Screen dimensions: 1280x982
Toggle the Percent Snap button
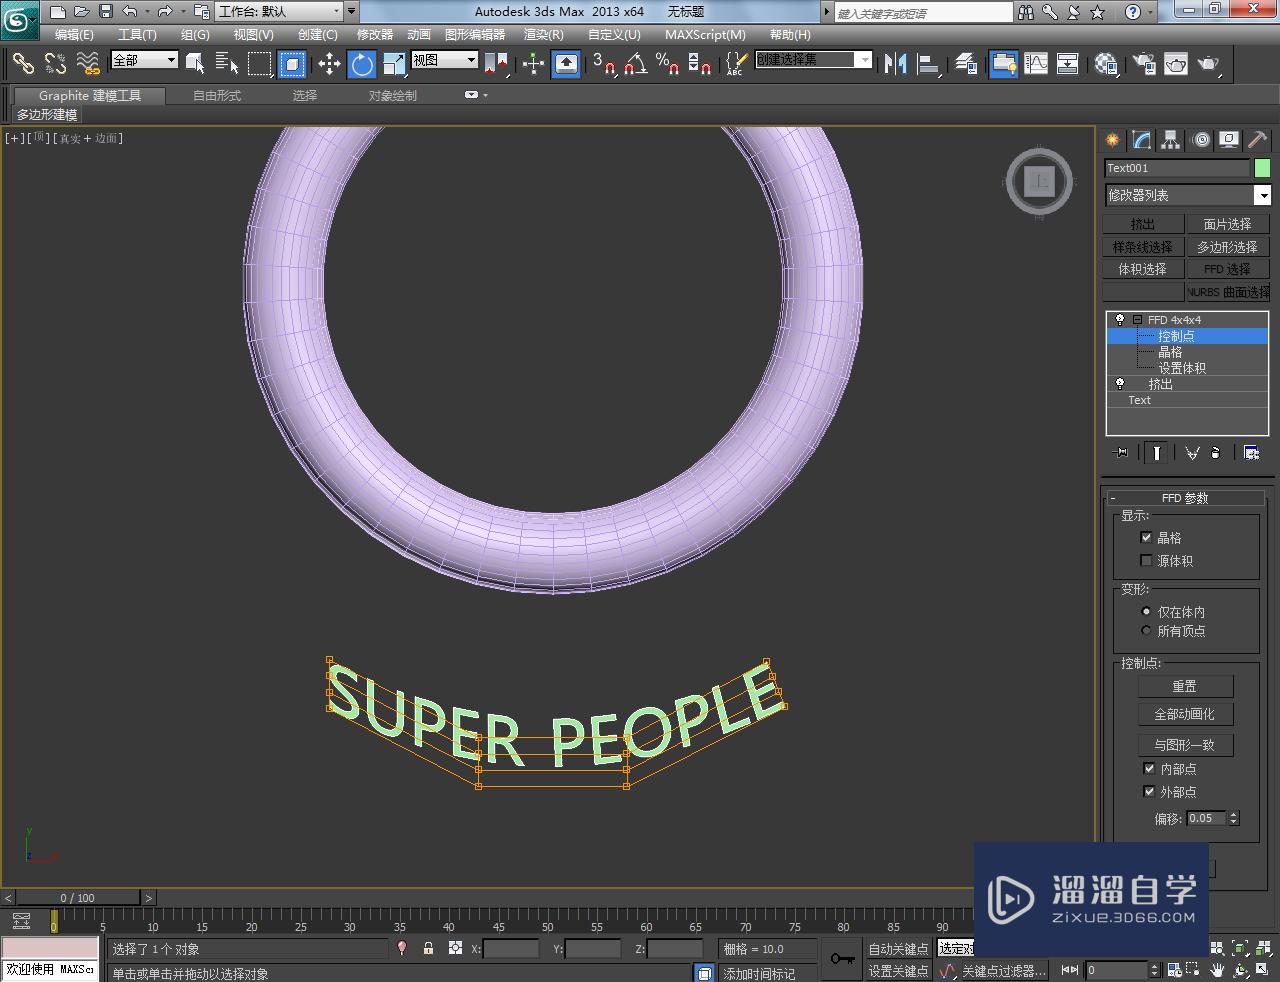[667, 64]
